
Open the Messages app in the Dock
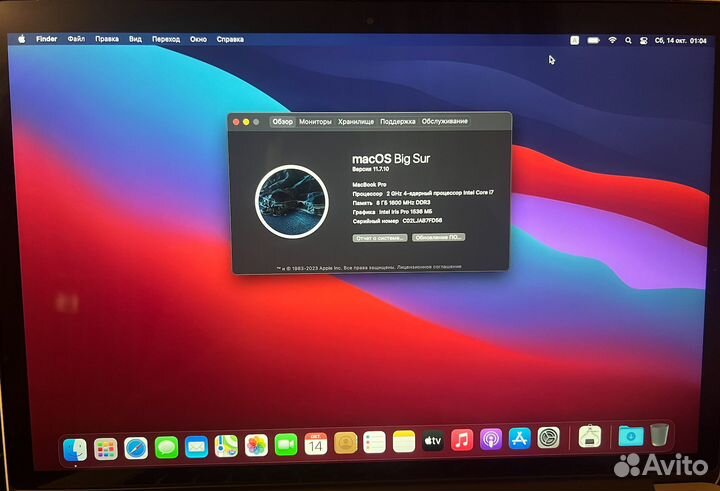[x=166, y=447]
